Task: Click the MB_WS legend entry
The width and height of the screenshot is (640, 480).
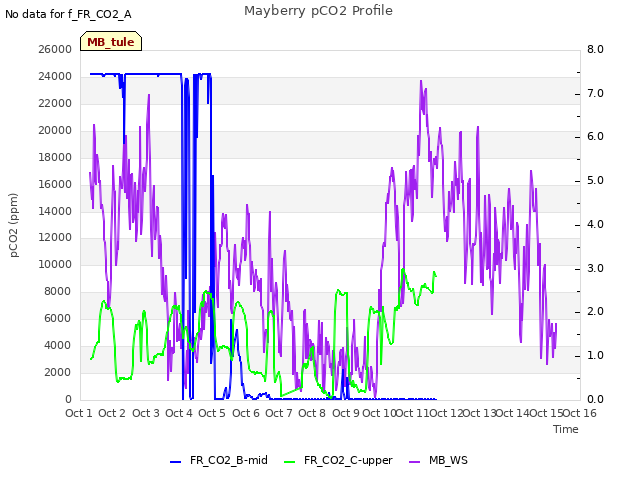Action: 438,460
